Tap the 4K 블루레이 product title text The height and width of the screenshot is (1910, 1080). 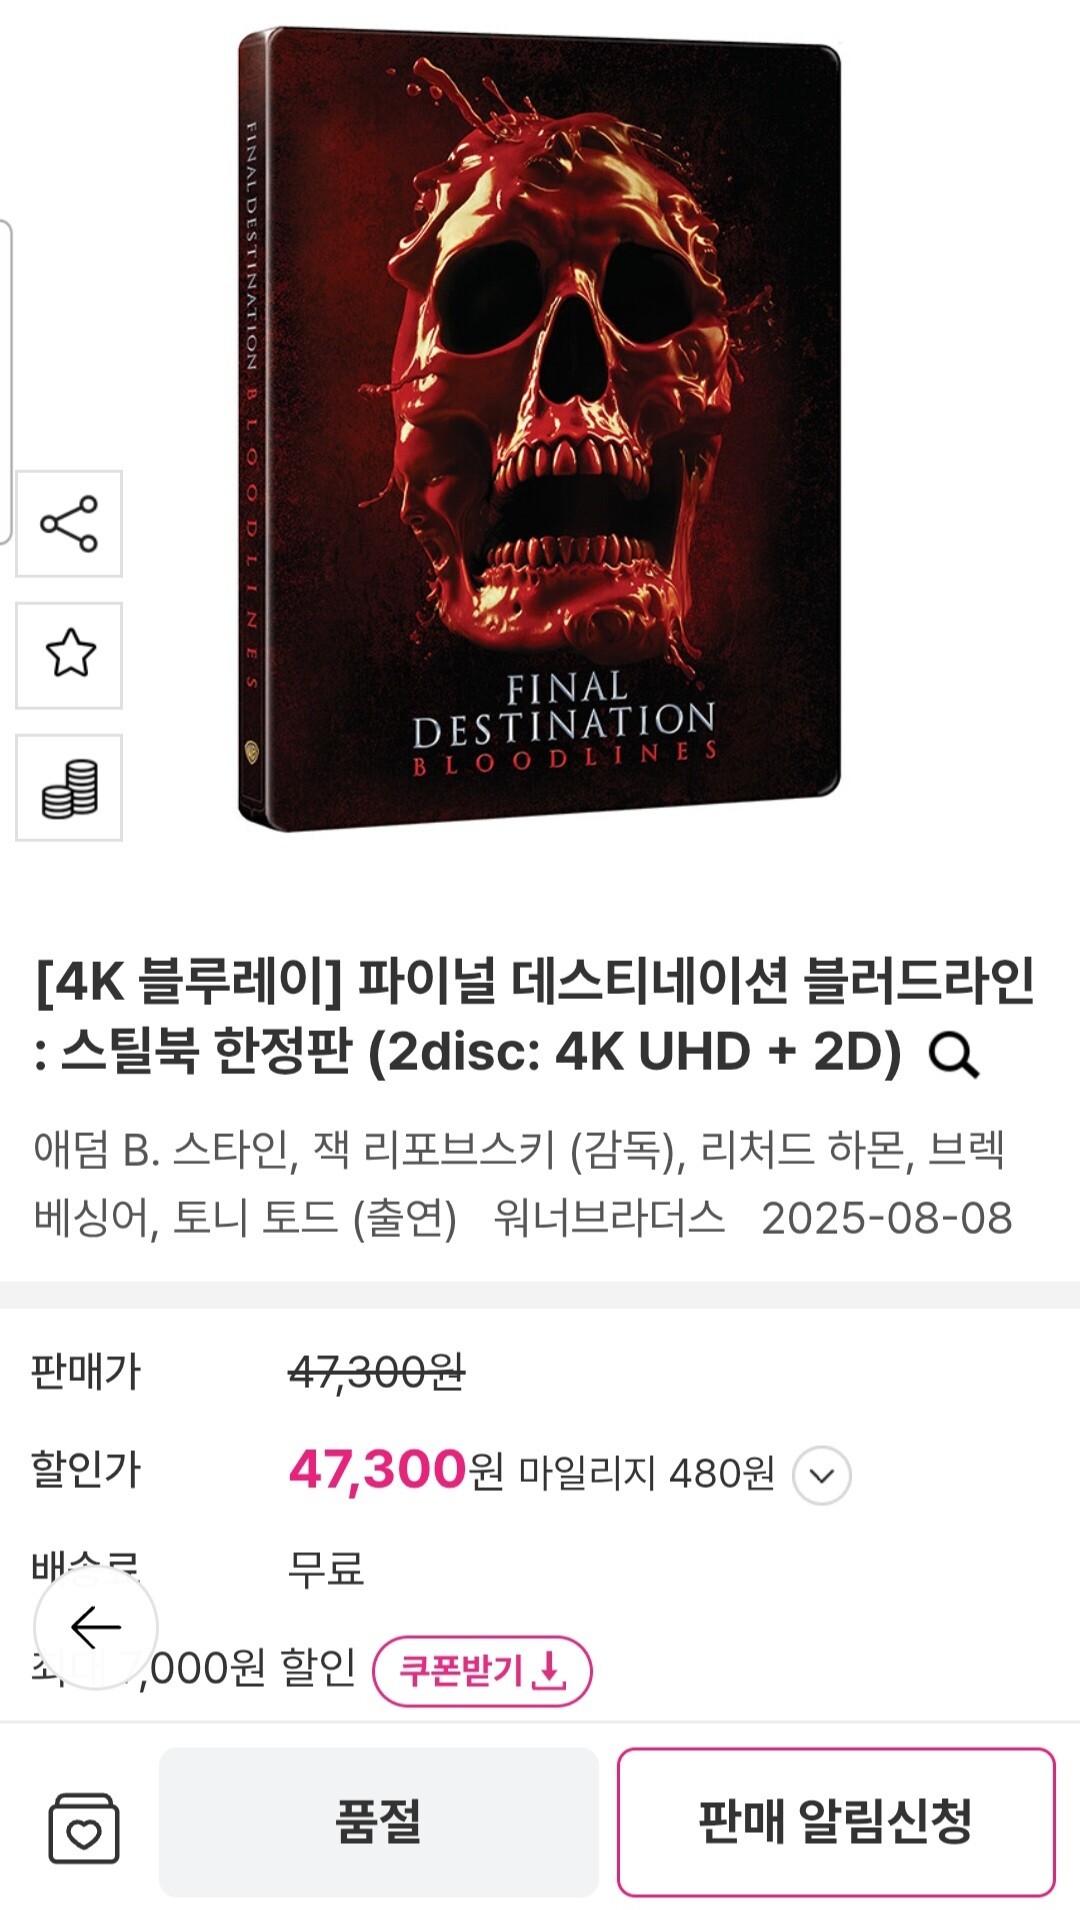[x=534, y=1016]
